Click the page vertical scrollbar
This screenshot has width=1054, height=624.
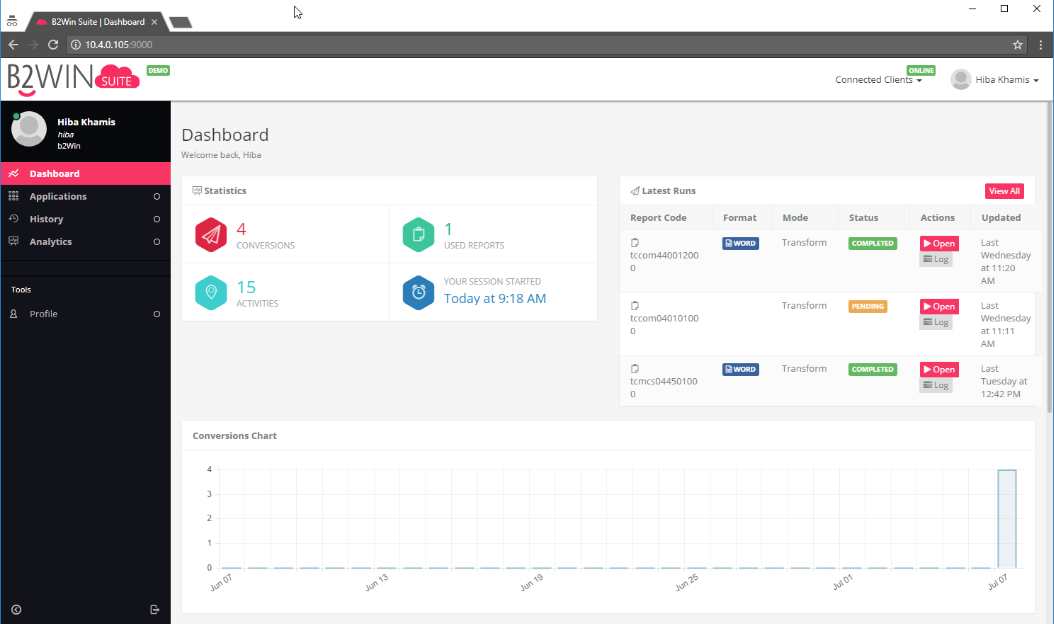(x=1049, y=256)
